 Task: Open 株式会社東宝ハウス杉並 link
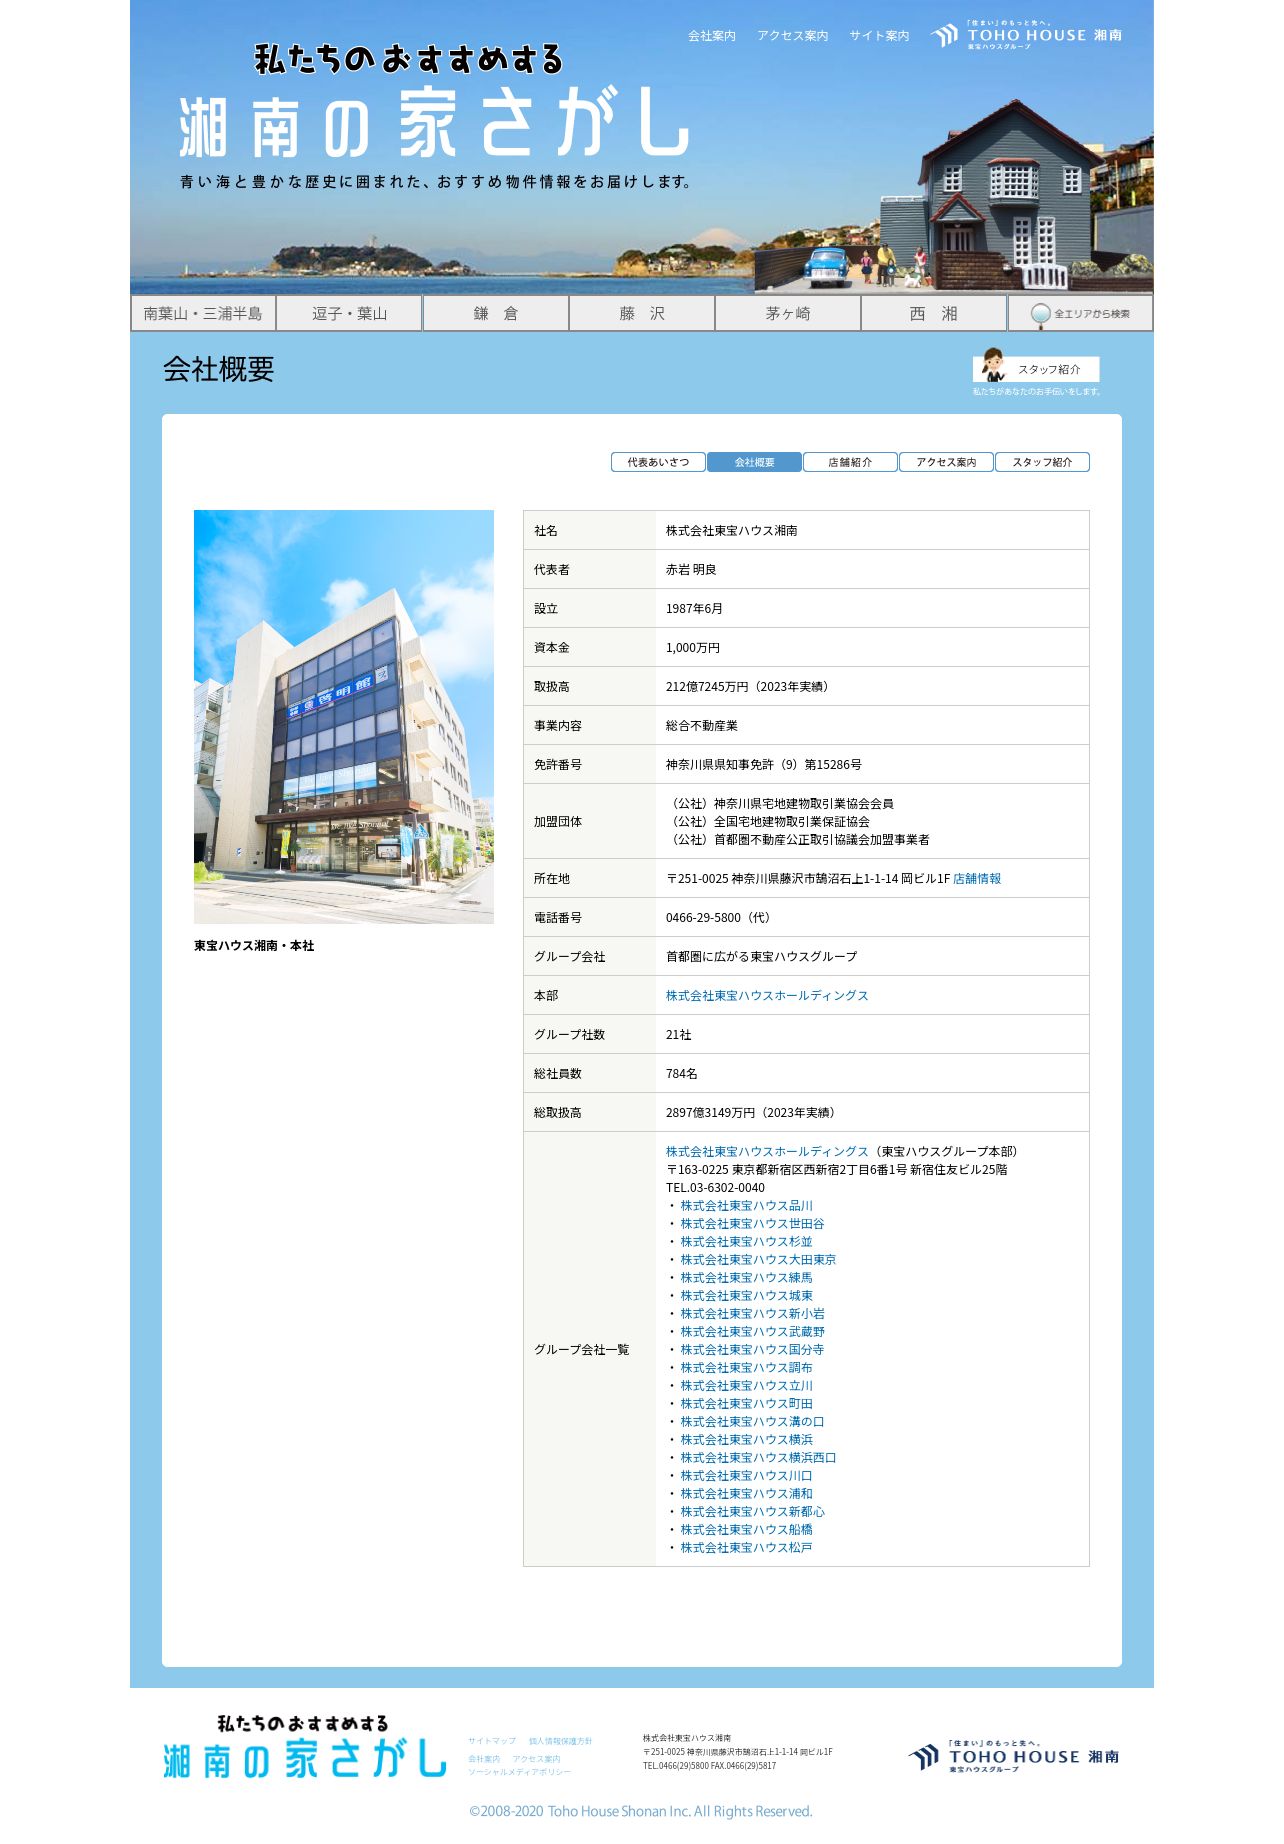click(x=746, y=1242)
